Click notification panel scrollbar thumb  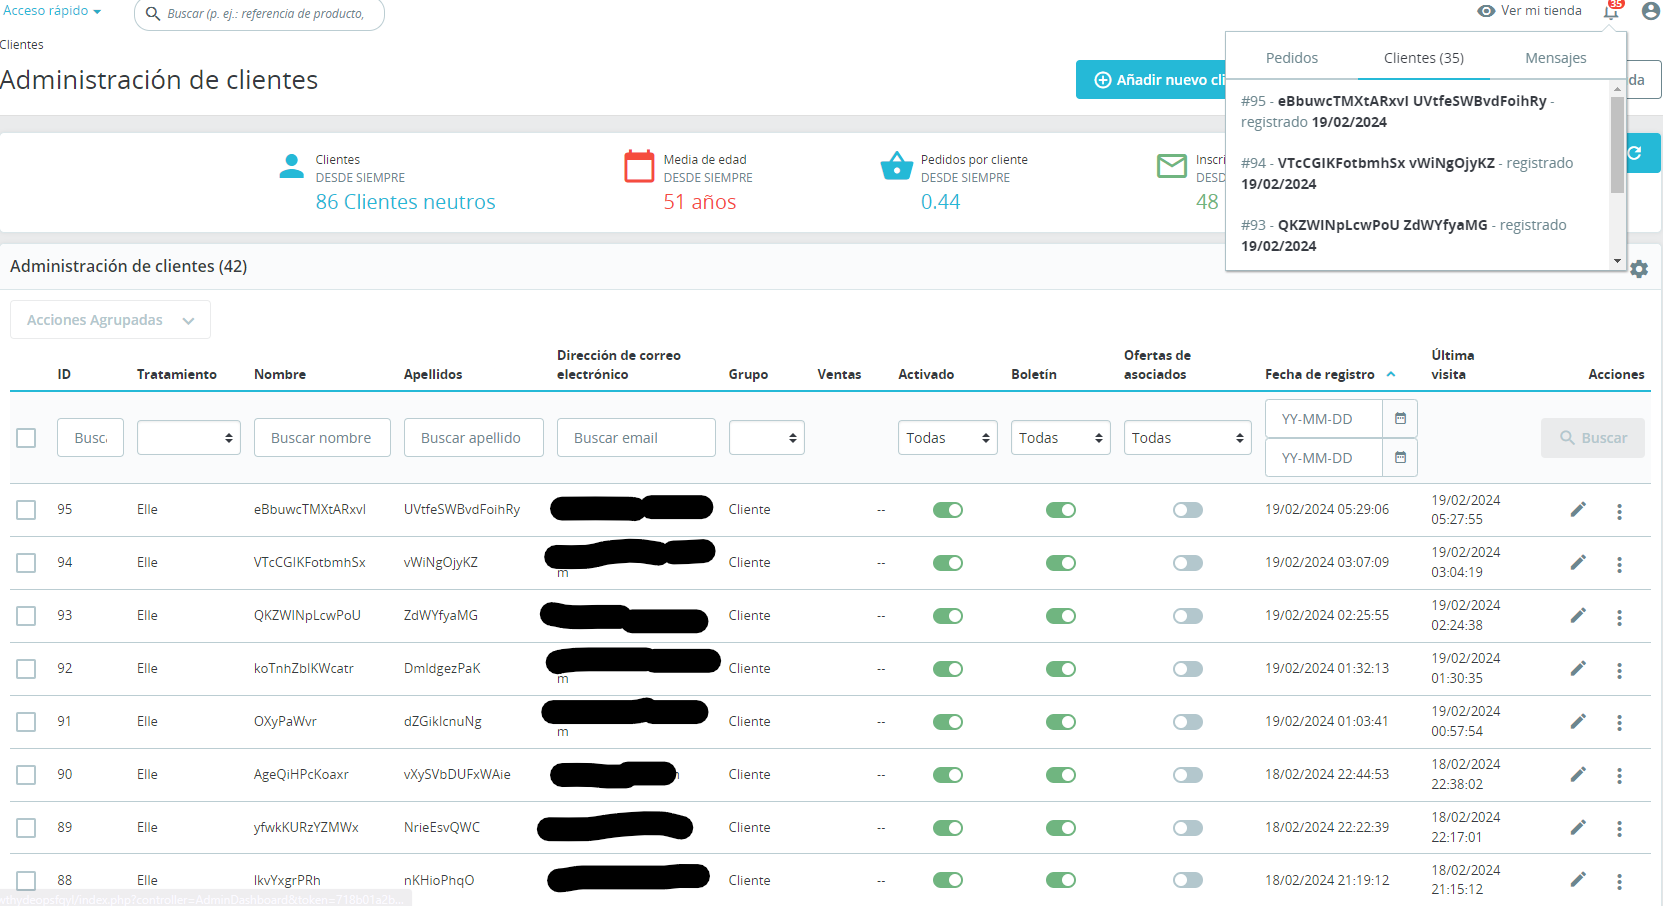point(1617,145)
